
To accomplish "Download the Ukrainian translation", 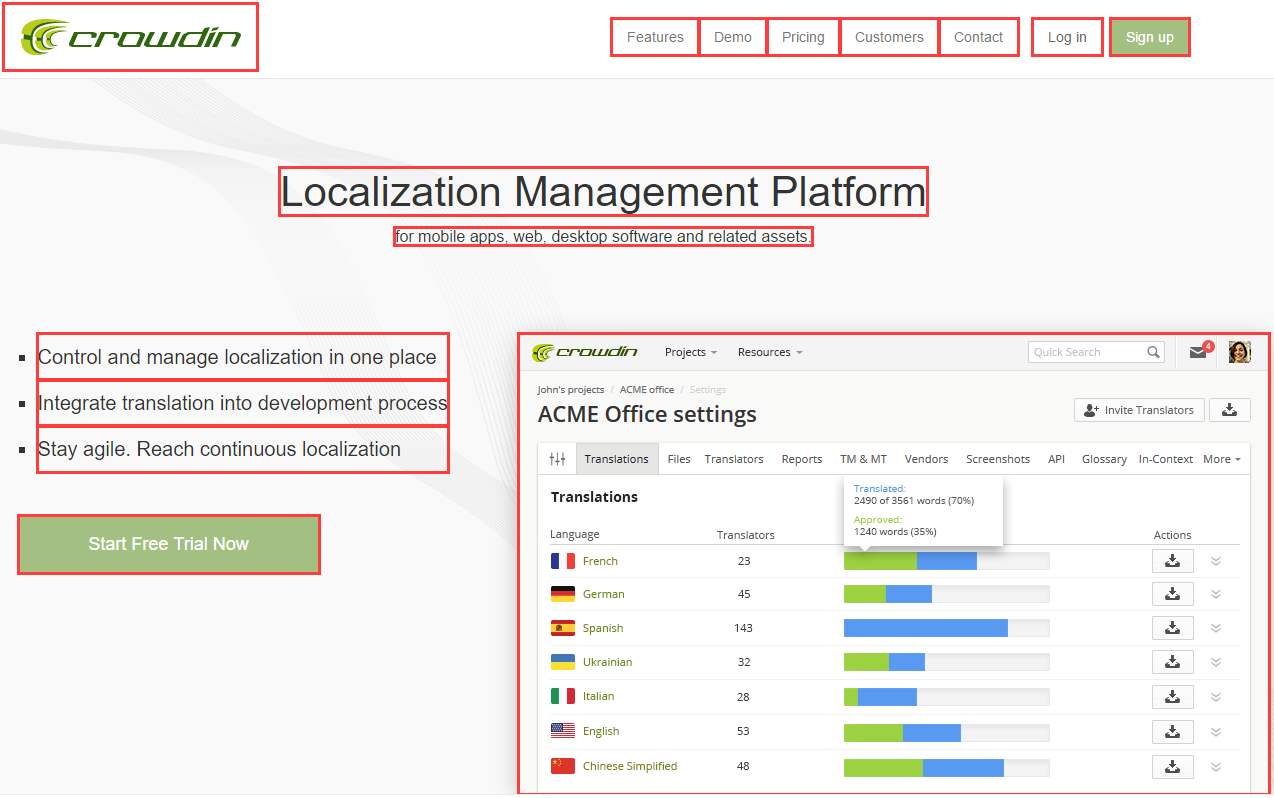I will click(1173, 662).
